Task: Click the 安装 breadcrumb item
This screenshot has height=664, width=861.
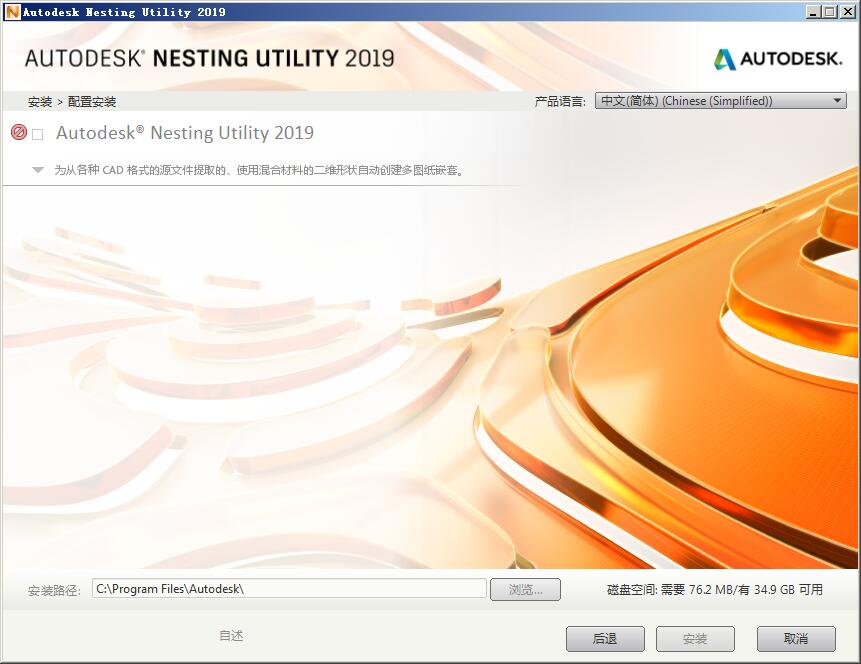Action: point(40,102)
